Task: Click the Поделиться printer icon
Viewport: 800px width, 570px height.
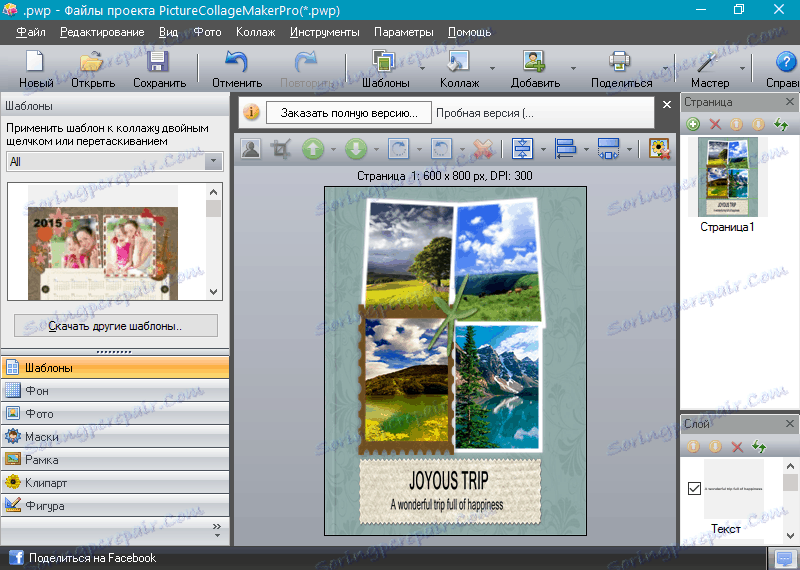Action: [x=620, y=61]
